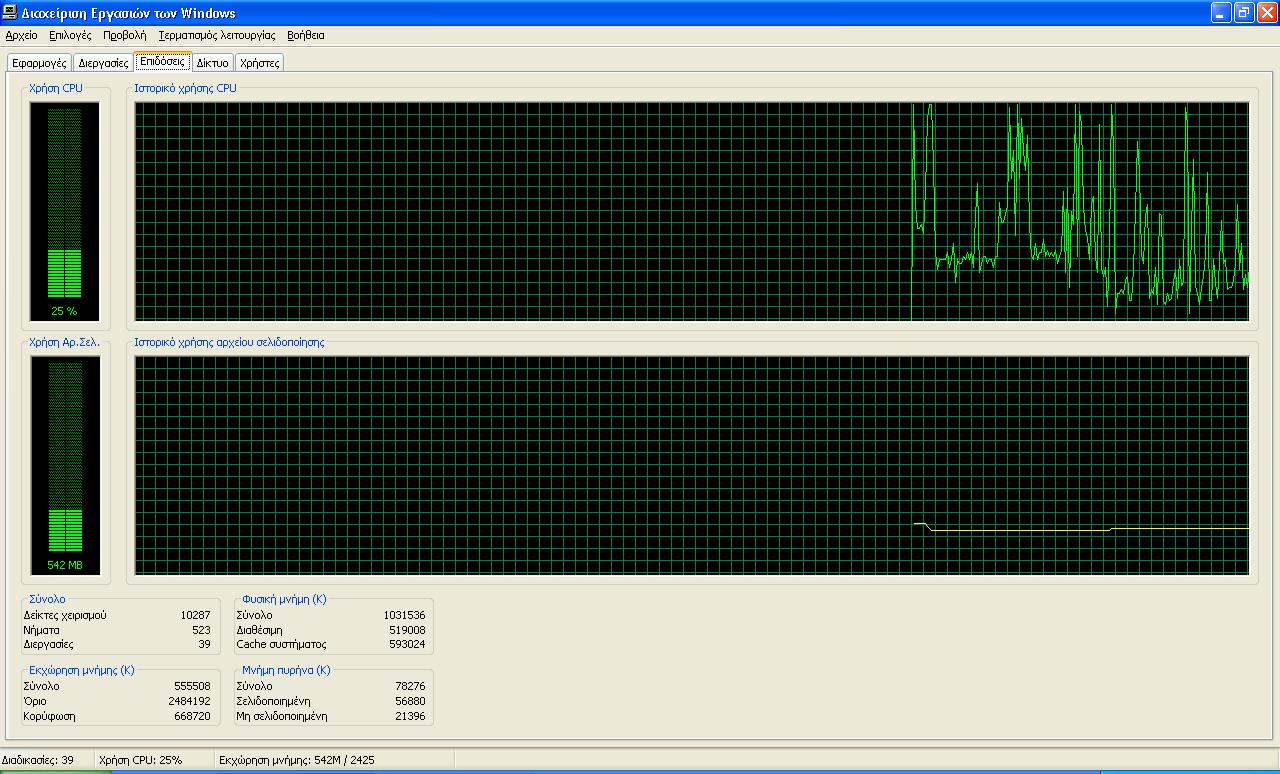The height and width of the screenshot is (774, 1280).
Task: Click the CPU usage gauge showing 25 %
Action: point(64,210)
